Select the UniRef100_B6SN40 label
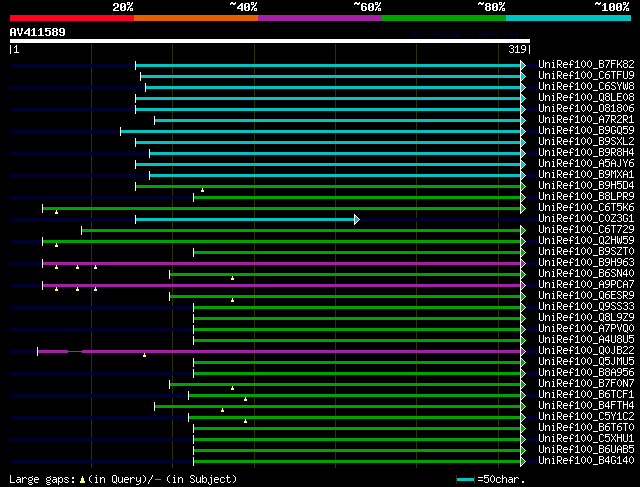640x487 pixels. tap(586, 274)
